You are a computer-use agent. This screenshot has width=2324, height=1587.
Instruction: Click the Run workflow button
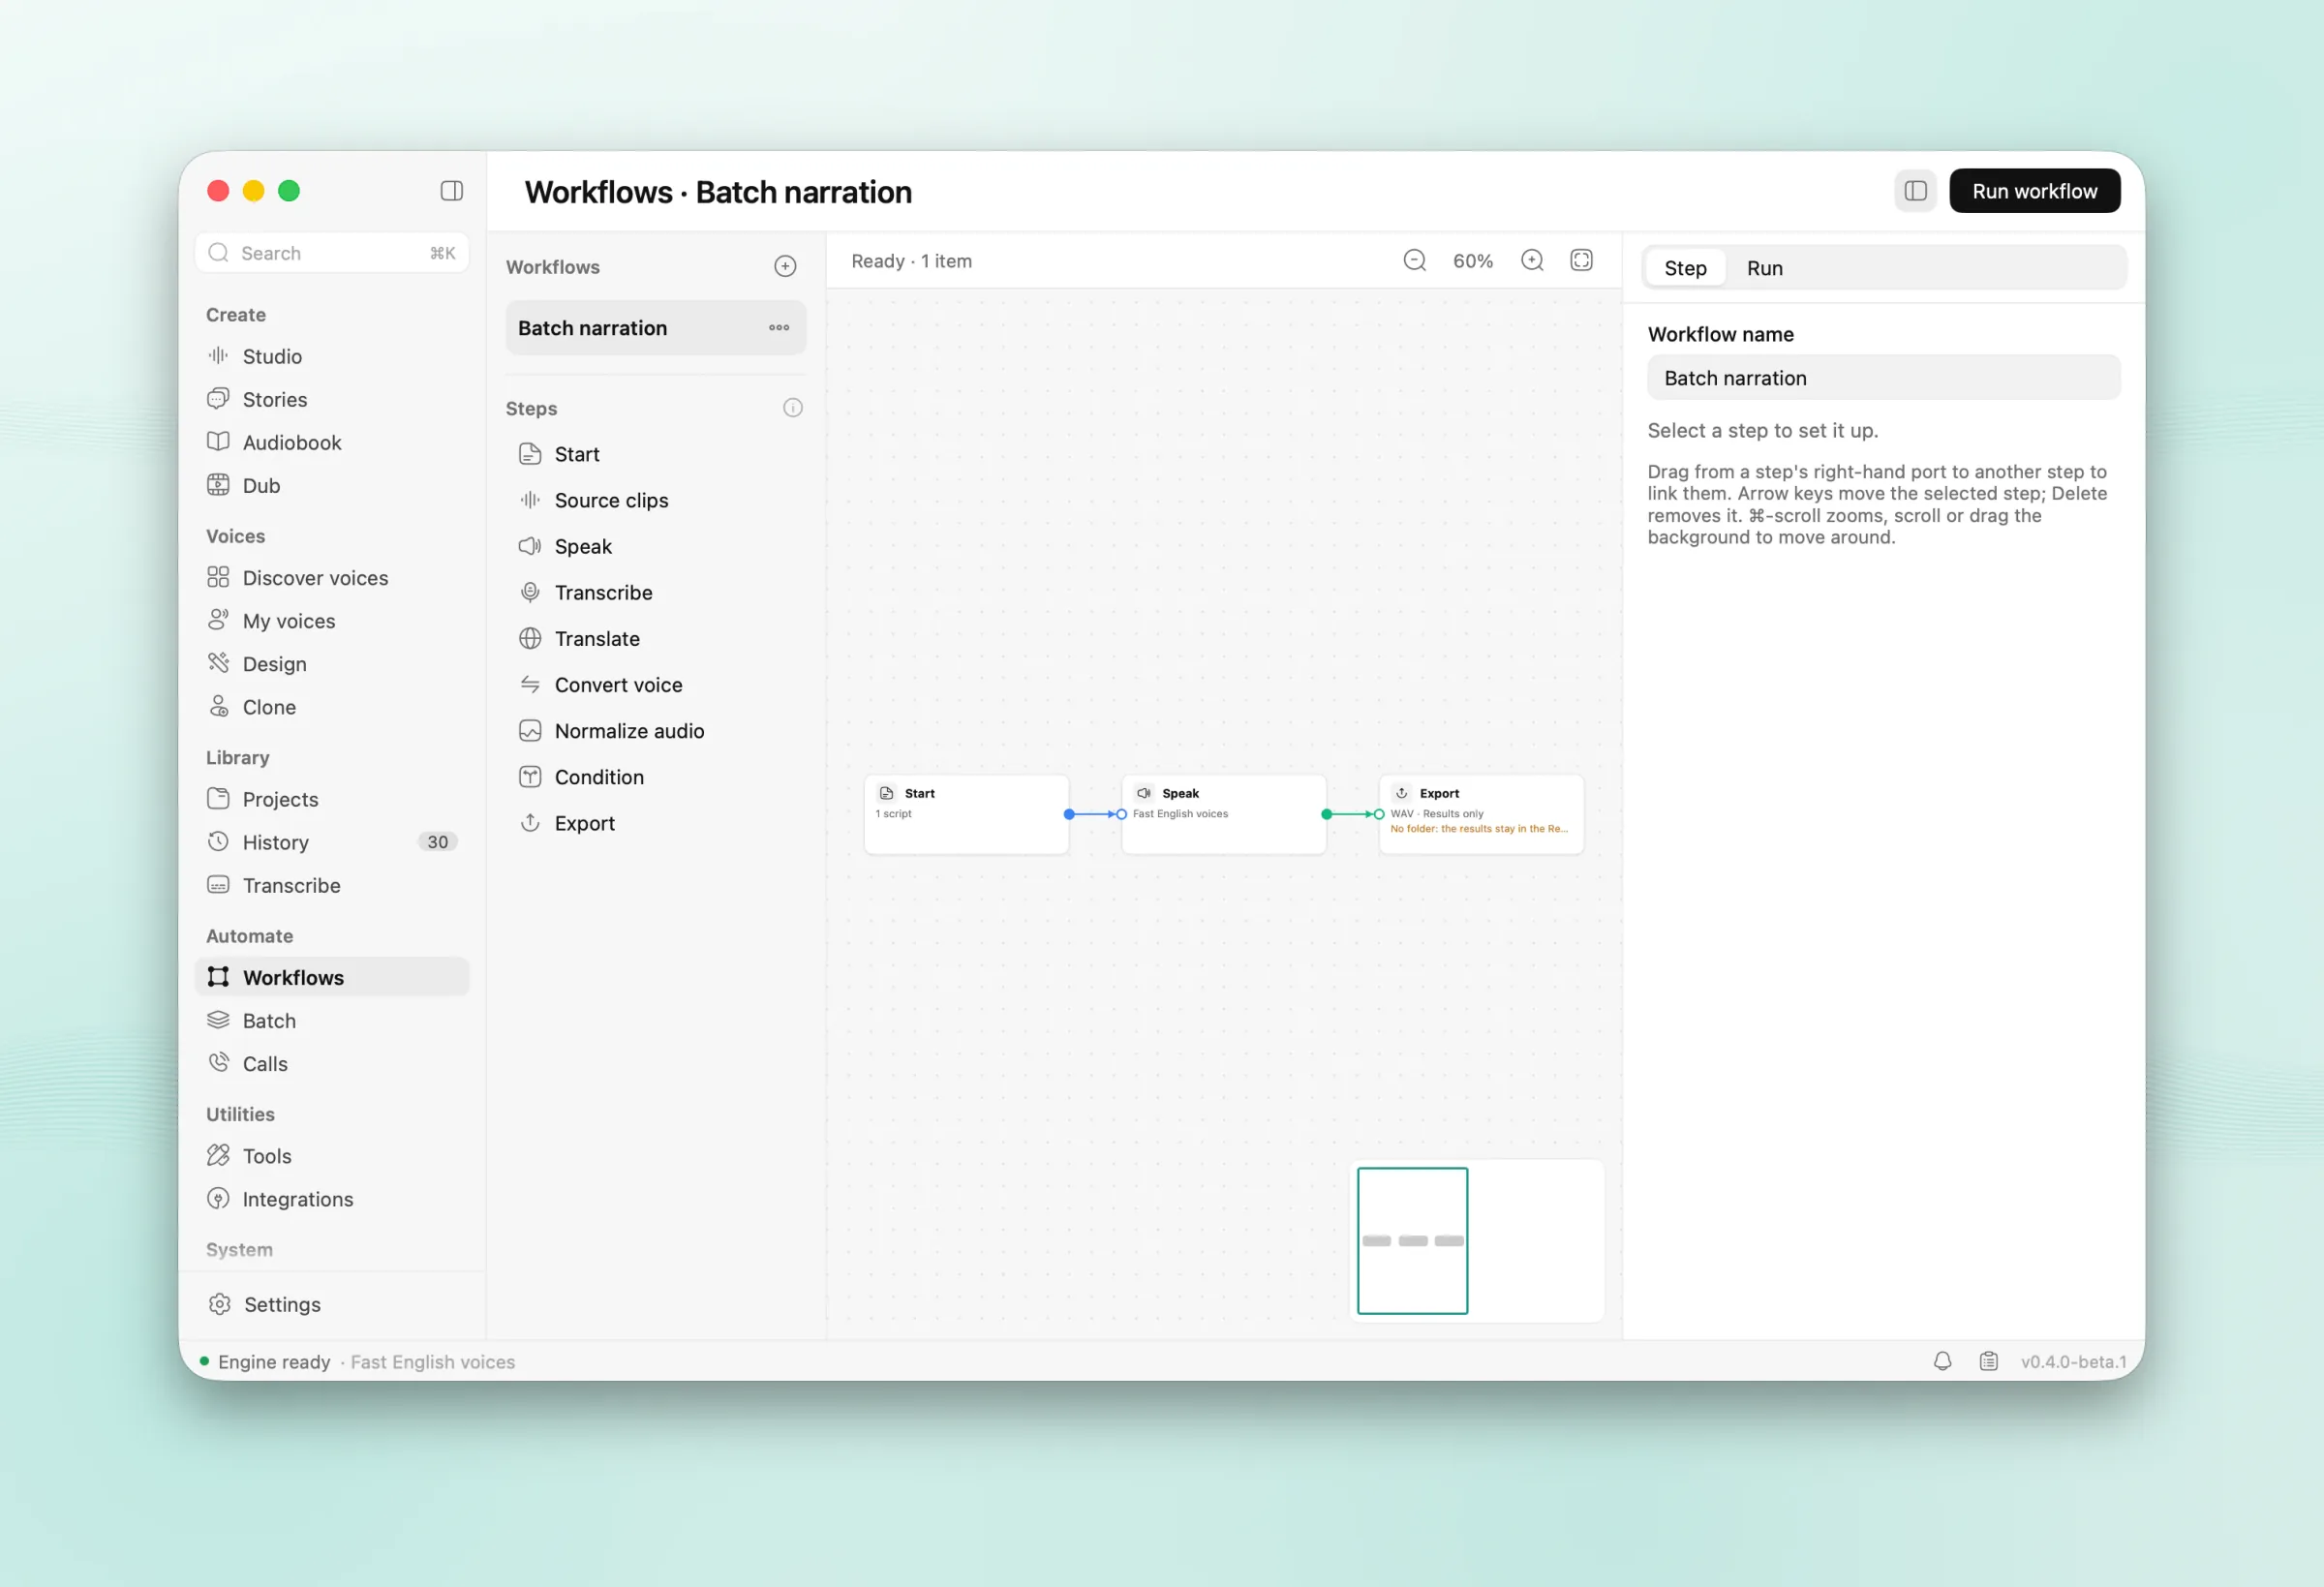2034,191
